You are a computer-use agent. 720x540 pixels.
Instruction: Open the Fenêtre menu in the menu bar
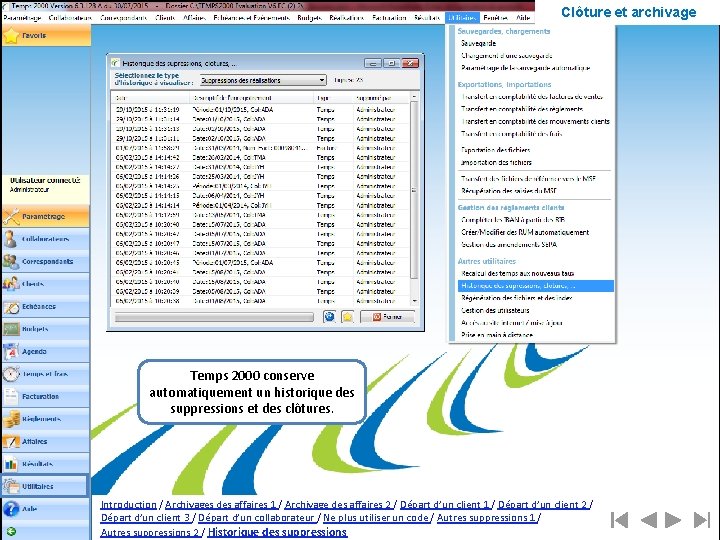pos(495,17)
